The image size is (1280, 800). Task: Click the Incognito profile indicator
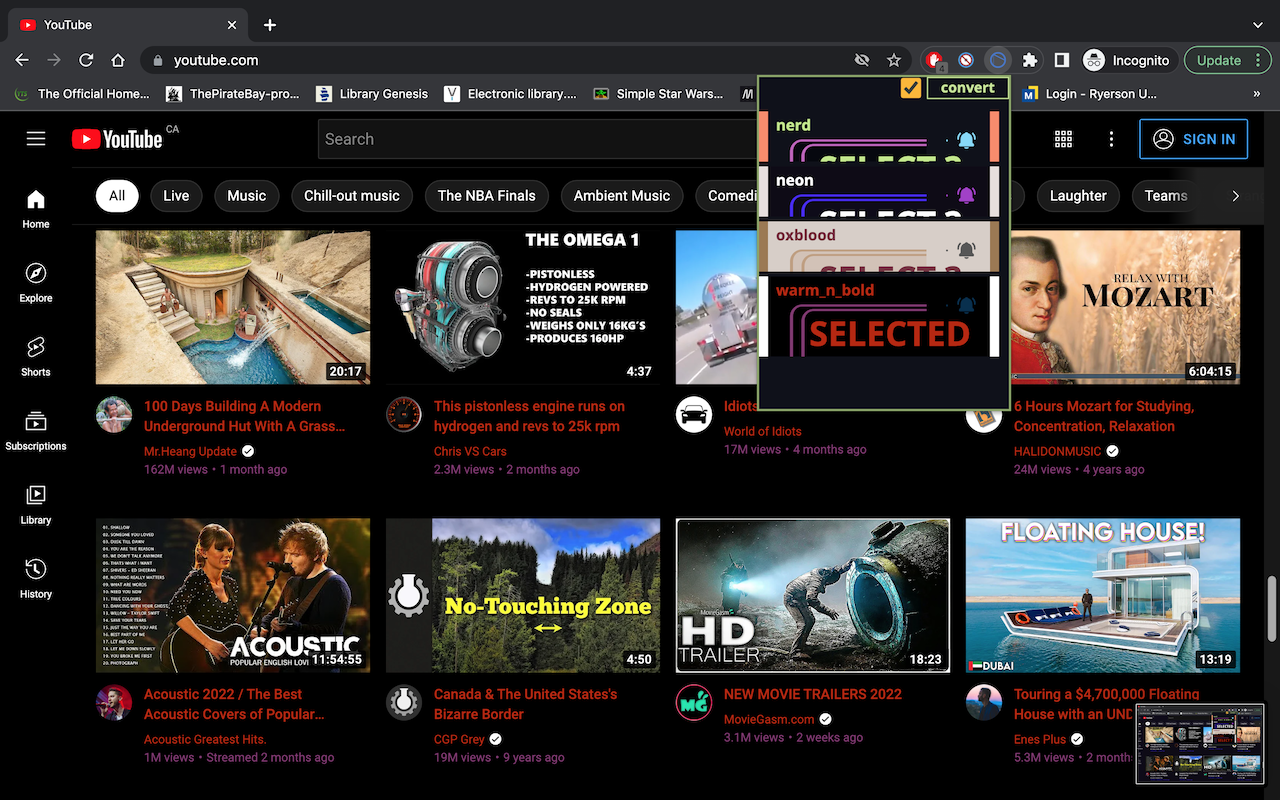tap(1127, 60)
